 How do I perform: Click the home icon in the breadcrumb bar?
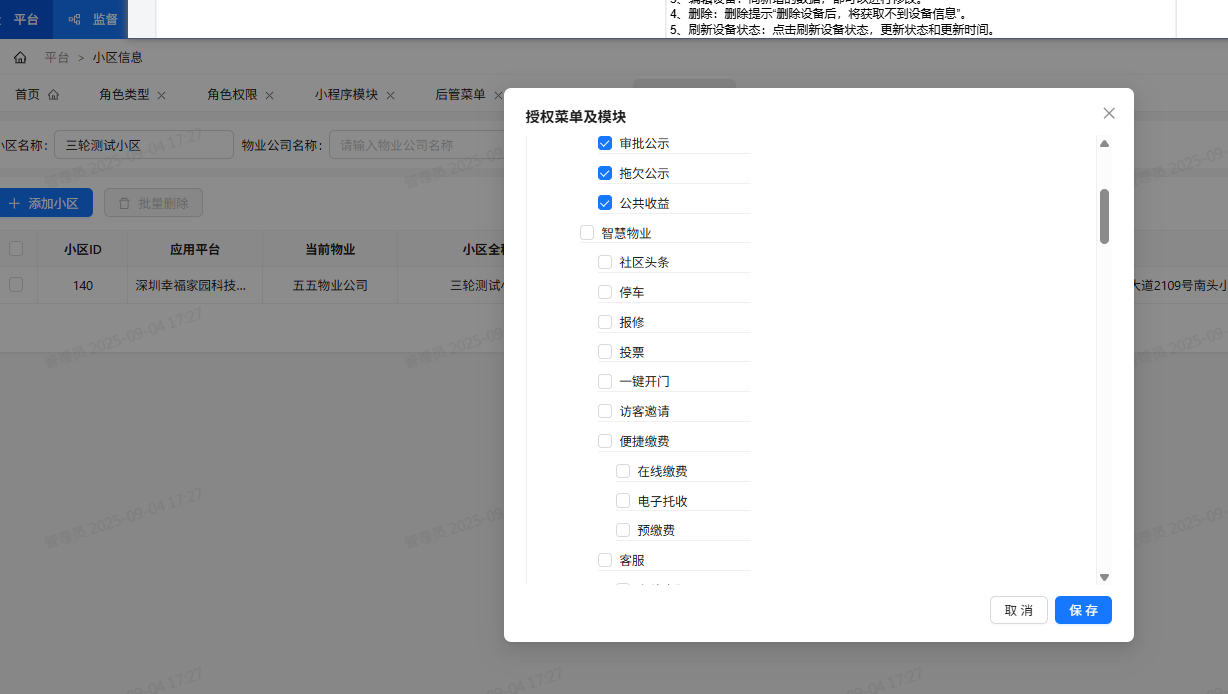pos(20,58)
